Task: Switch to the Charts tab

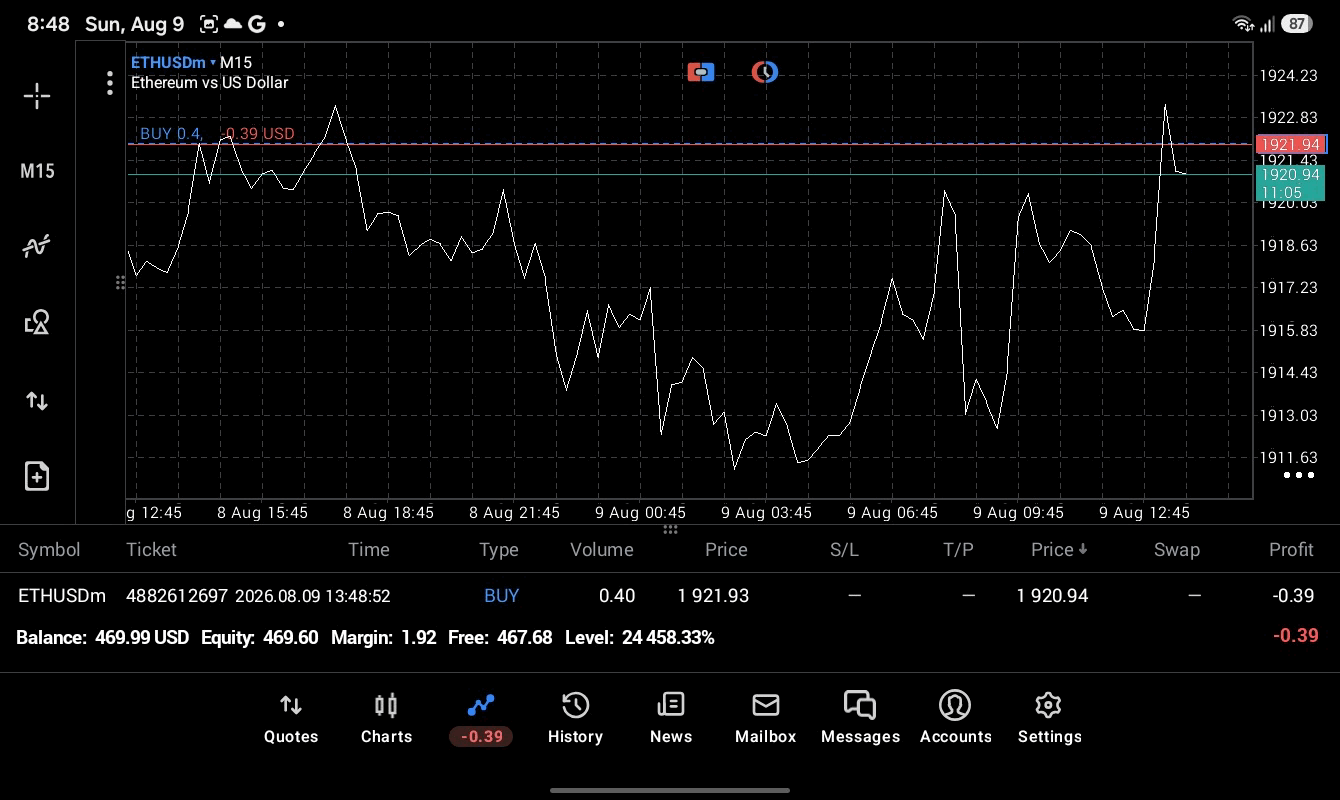Action: tap(386, 718)
